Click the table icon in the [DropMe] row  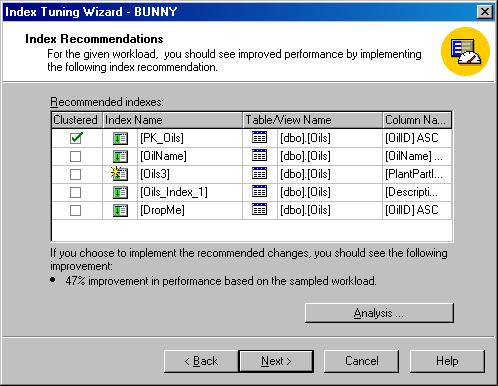pyautogui.click(x=259, y=209)
